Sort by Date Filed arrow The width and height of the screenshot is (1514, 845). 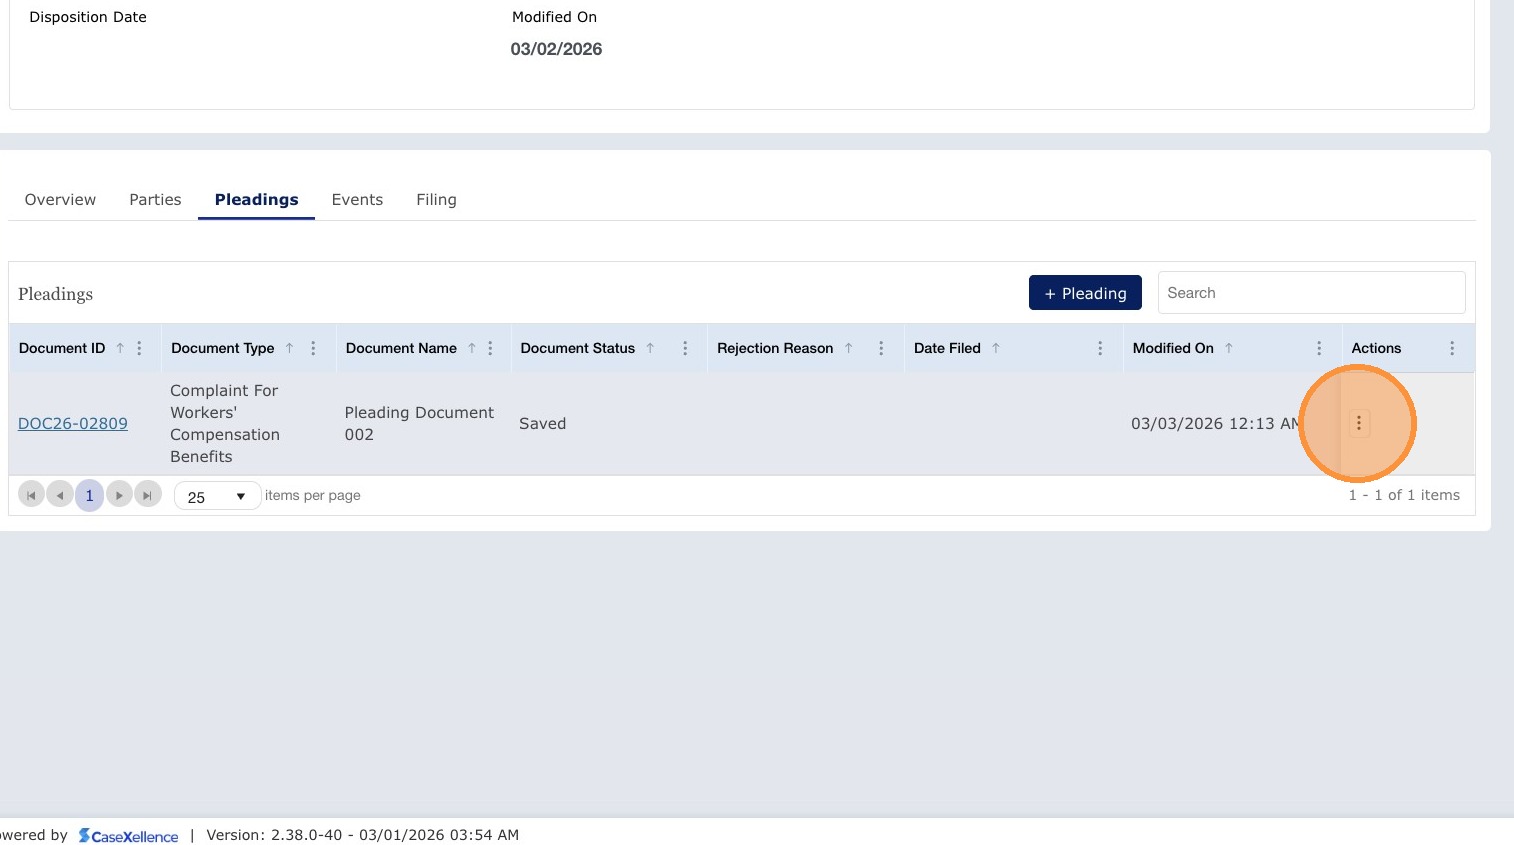[x=996, y=348]
